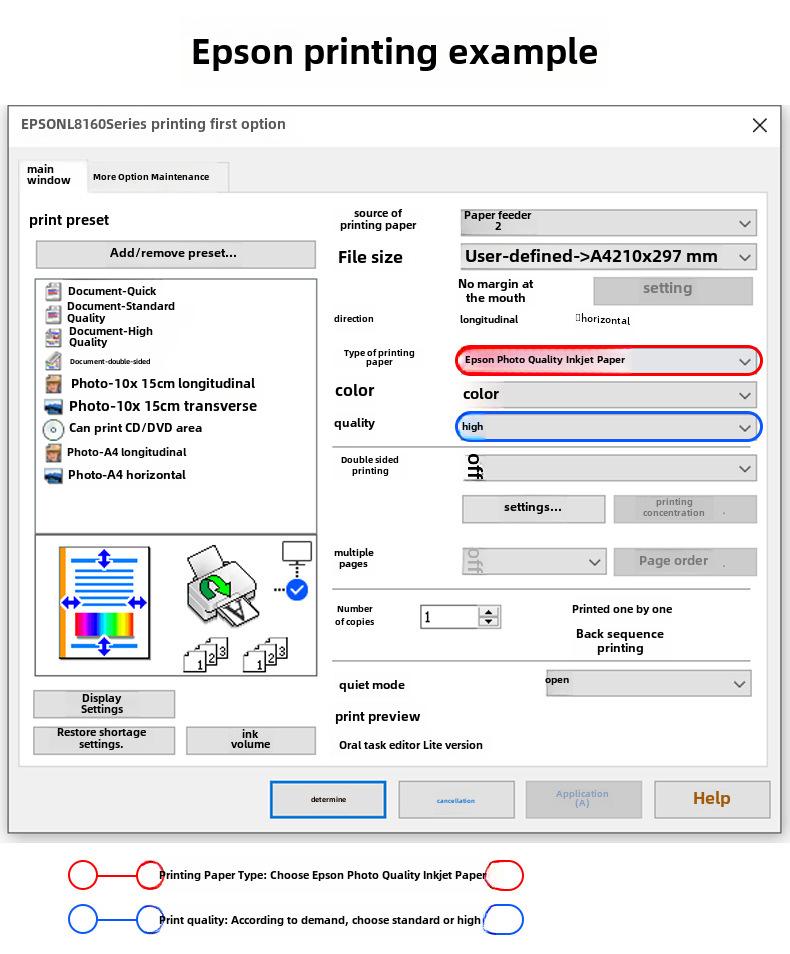Select Document-Standard Quality preset
Image resolution: width=790 pixels, height=954 pixels.
coord(121,312)
